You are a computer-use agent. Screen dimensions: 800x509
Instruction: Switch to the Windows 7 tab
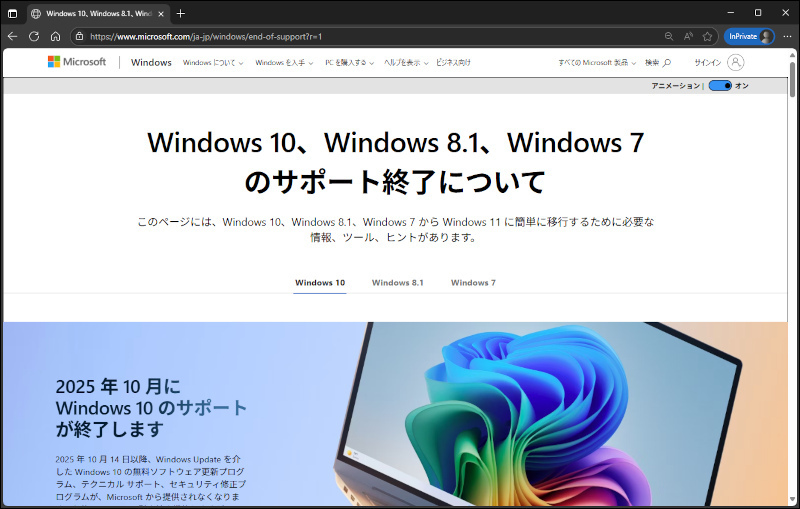coord(473,283)
